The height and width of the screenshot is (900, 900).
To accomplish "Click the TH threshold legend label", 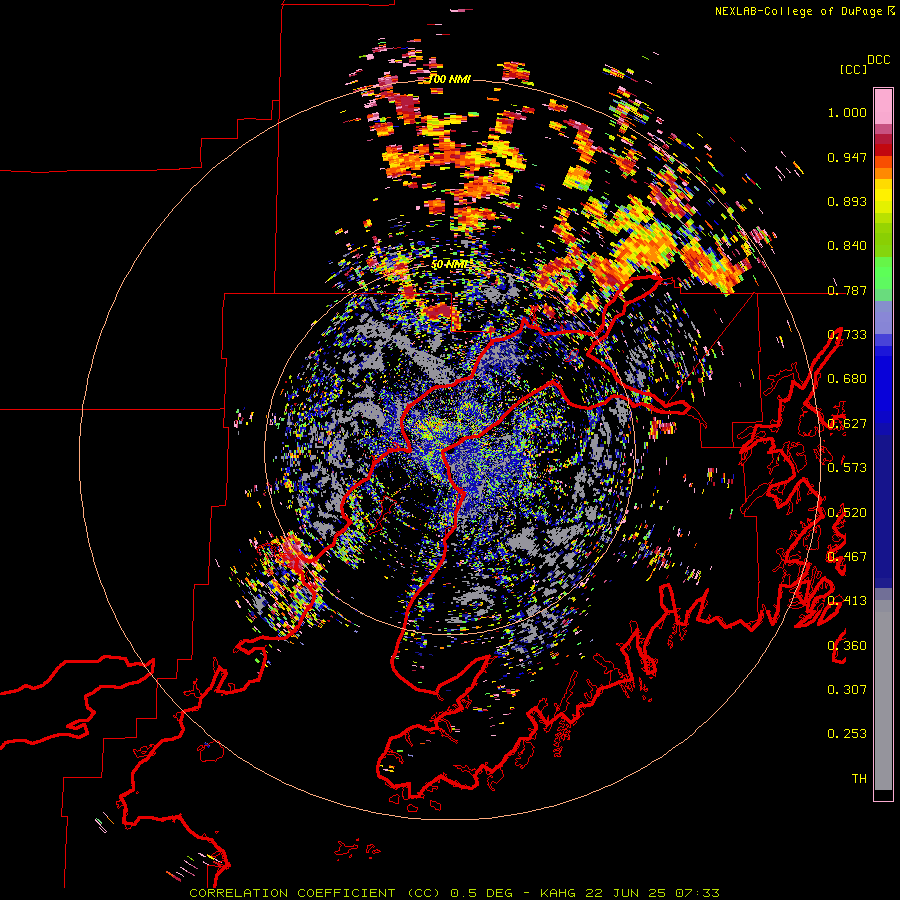I will [x=859, y=779].
